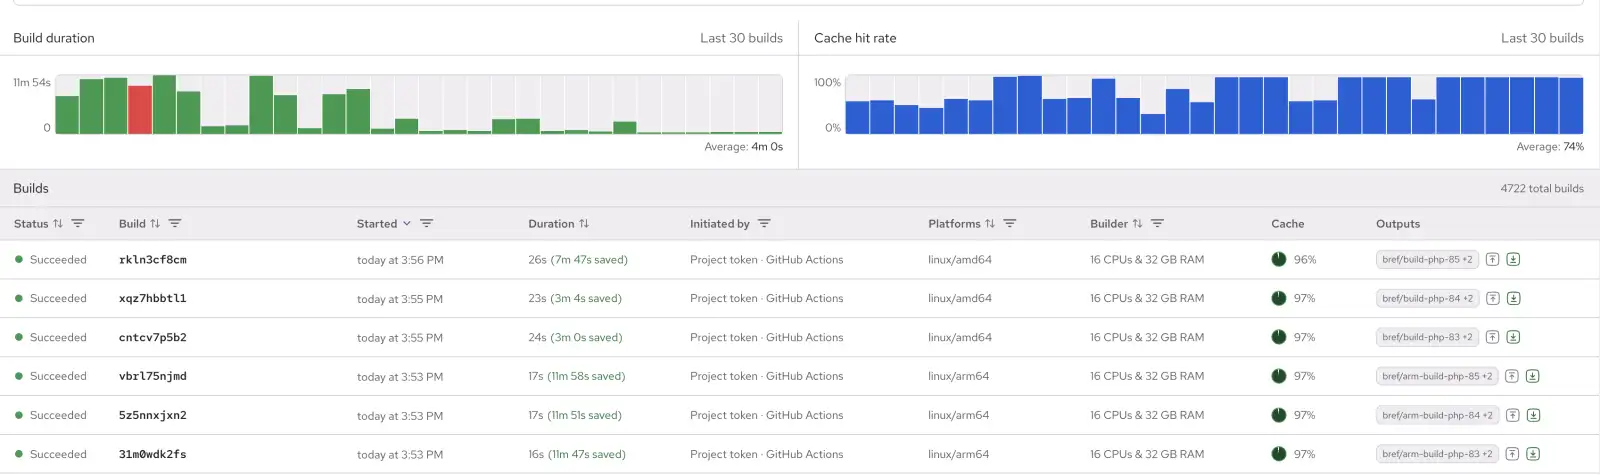The height and width of the screenshot is (475, 1600).
Task: Click output tag bref/build-php-83 +2
Action: click(x=1427, y=337)
